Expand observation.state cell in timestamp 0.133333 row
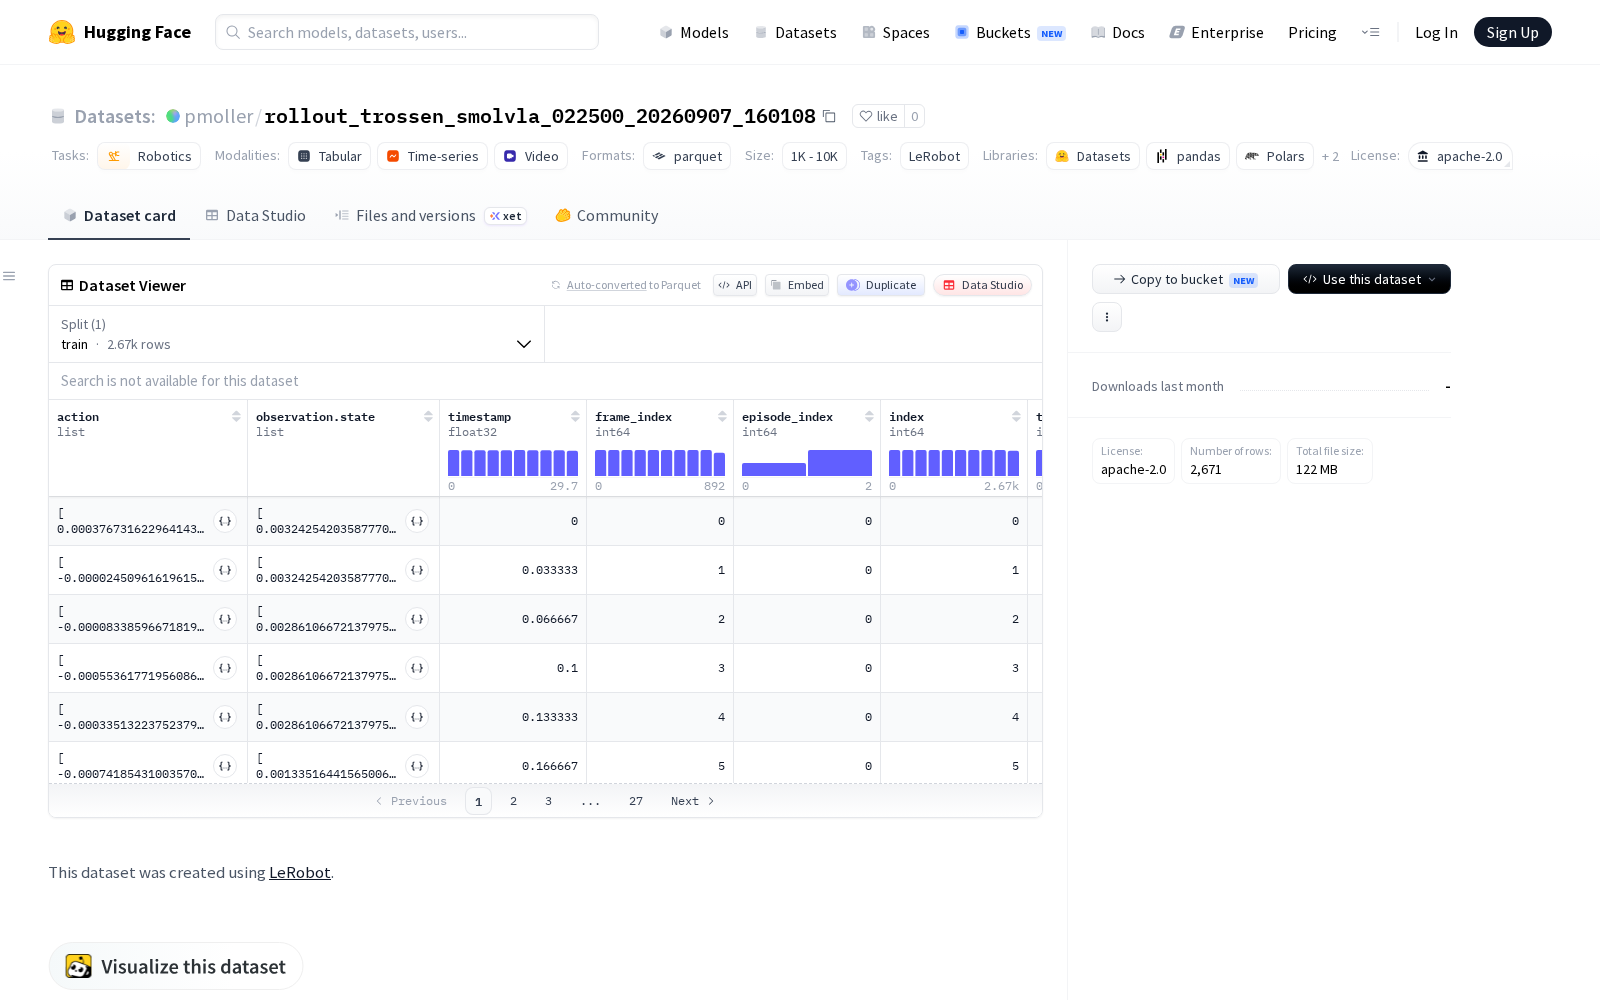The height and width of the screenshot is (1000, 1600). tap(417, 717)
